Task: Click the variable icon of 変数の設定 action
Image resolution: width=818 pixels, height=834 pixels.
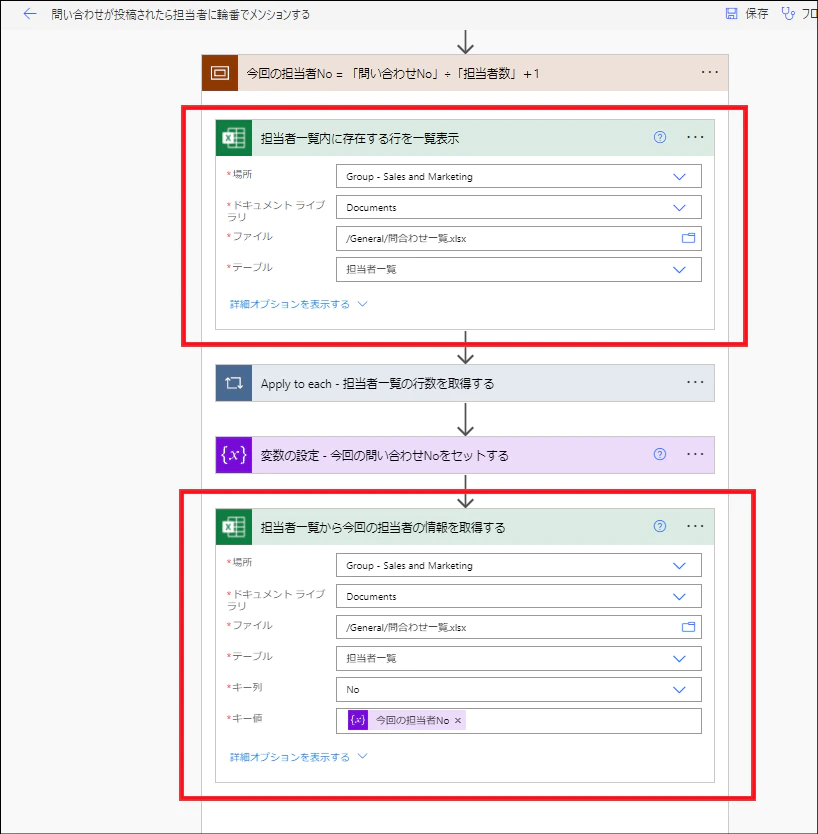Action: [x=234, y=455]
